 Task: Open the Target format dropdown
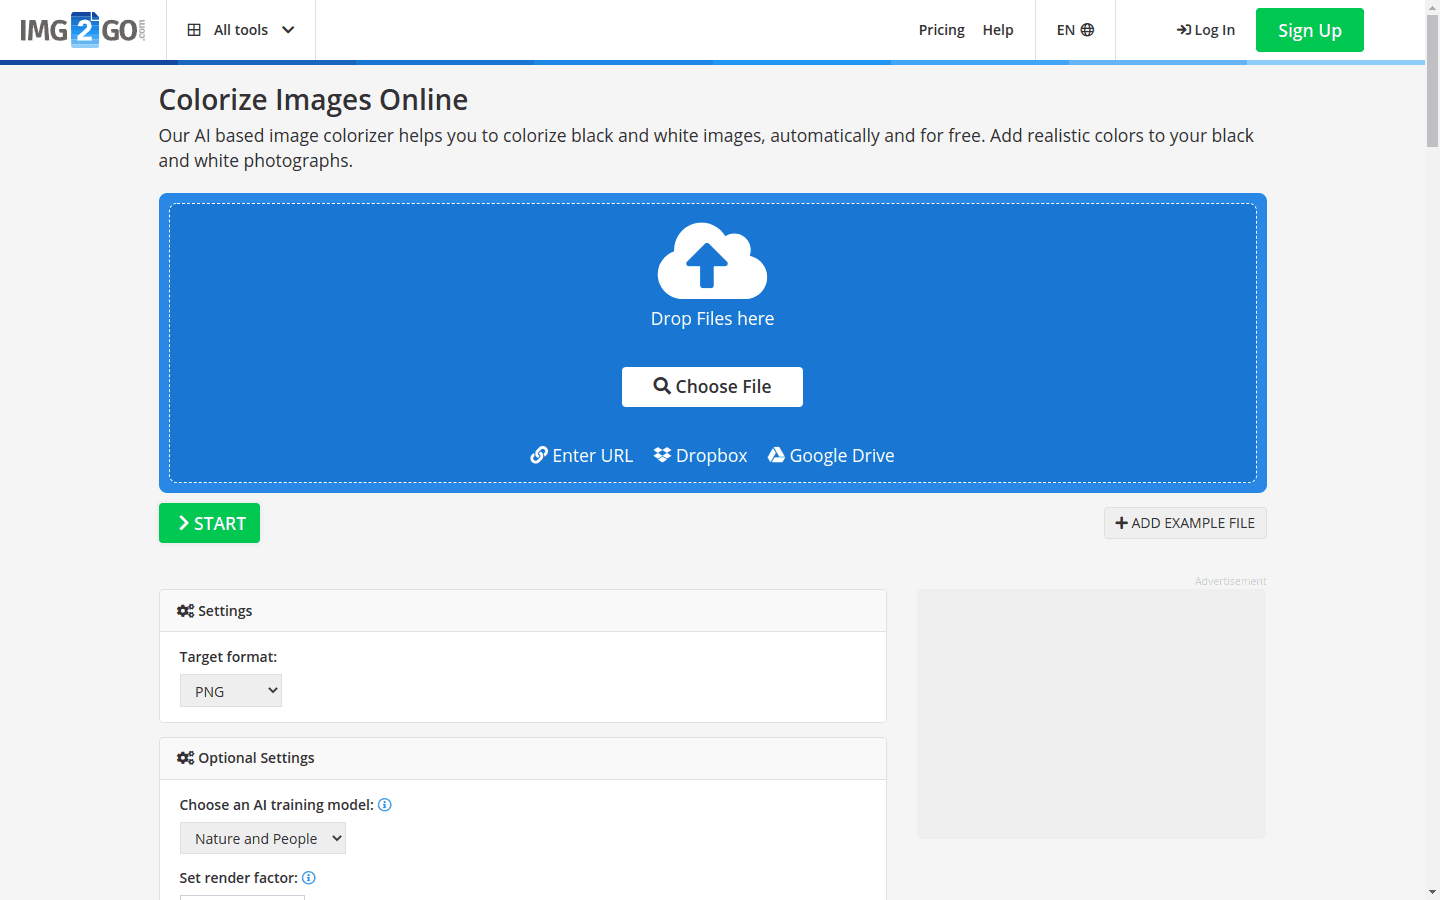[230, 690]
